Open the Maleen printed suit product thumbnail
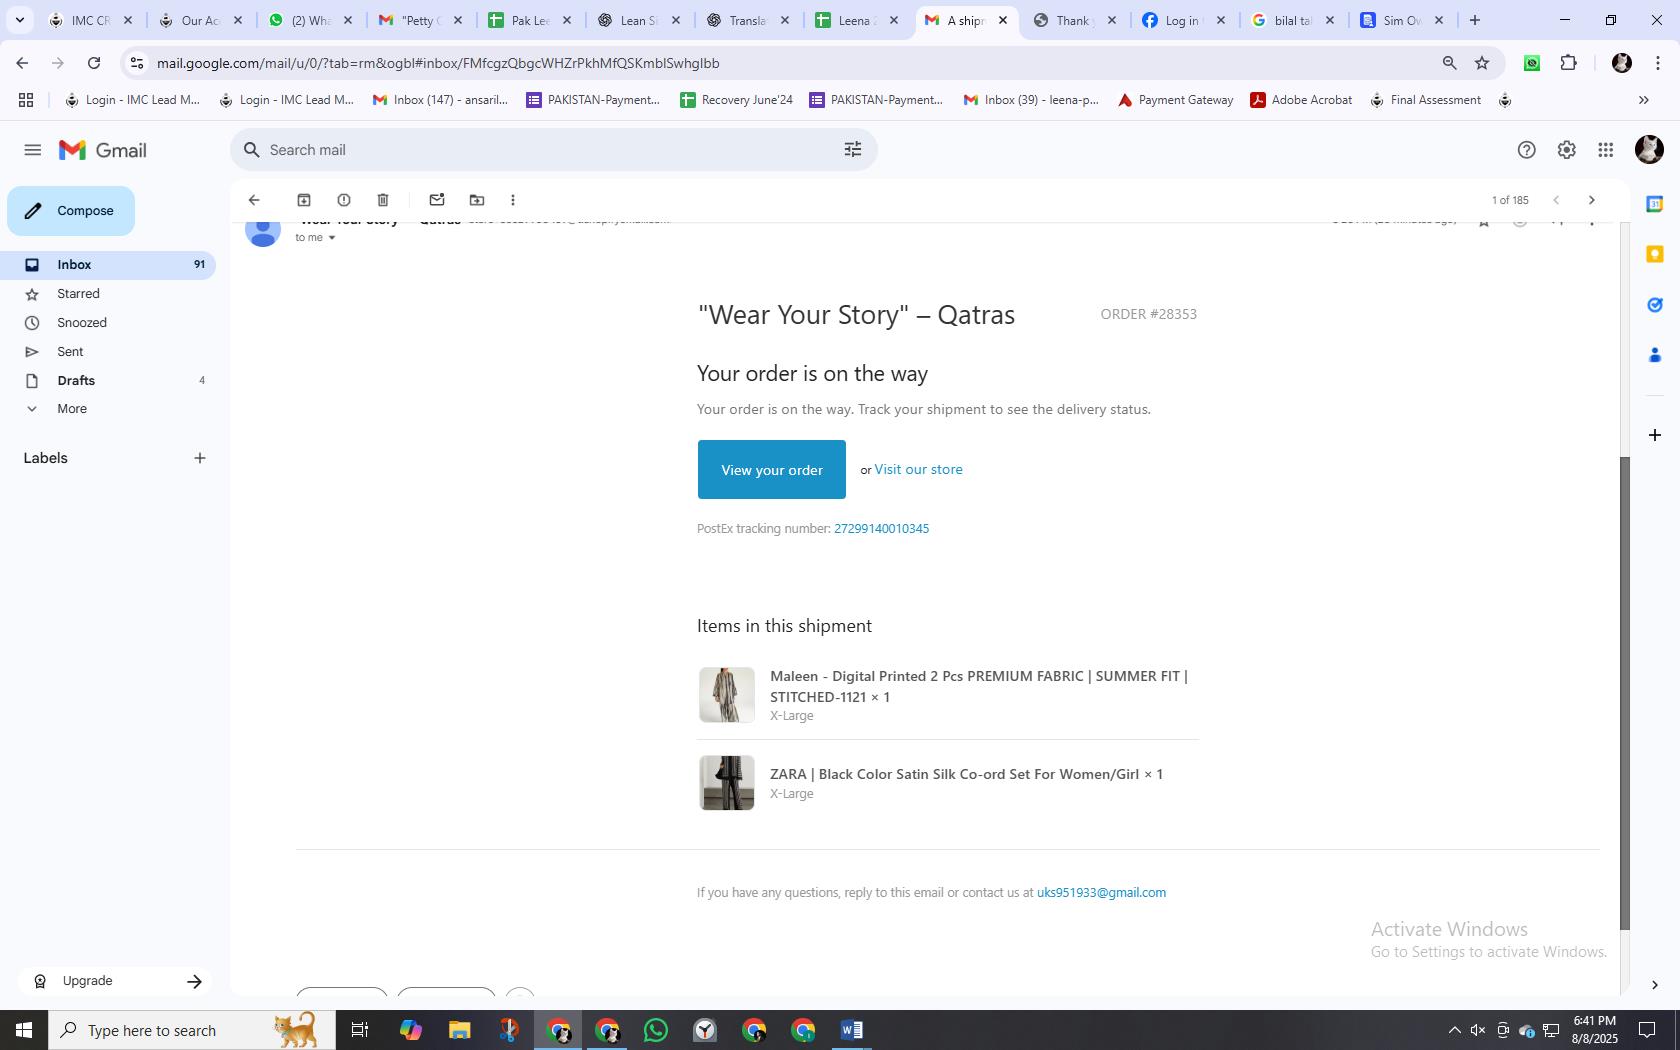The width and height of the screenshot is (1680, 1050). pyautogui.click(x=726, y=695)
